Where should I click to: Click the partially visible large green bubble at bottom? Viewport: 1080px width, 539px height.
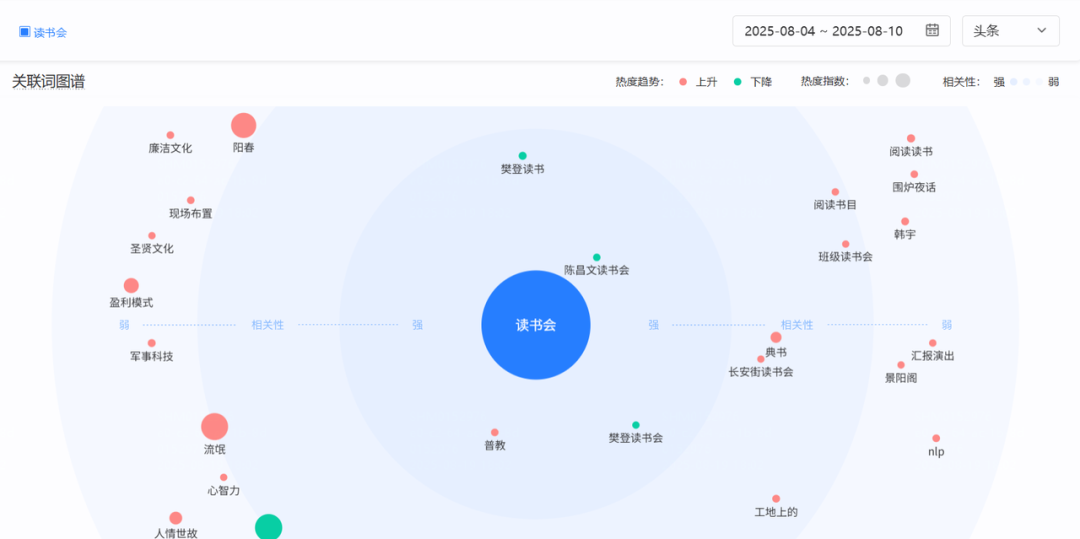coord(269,527)
